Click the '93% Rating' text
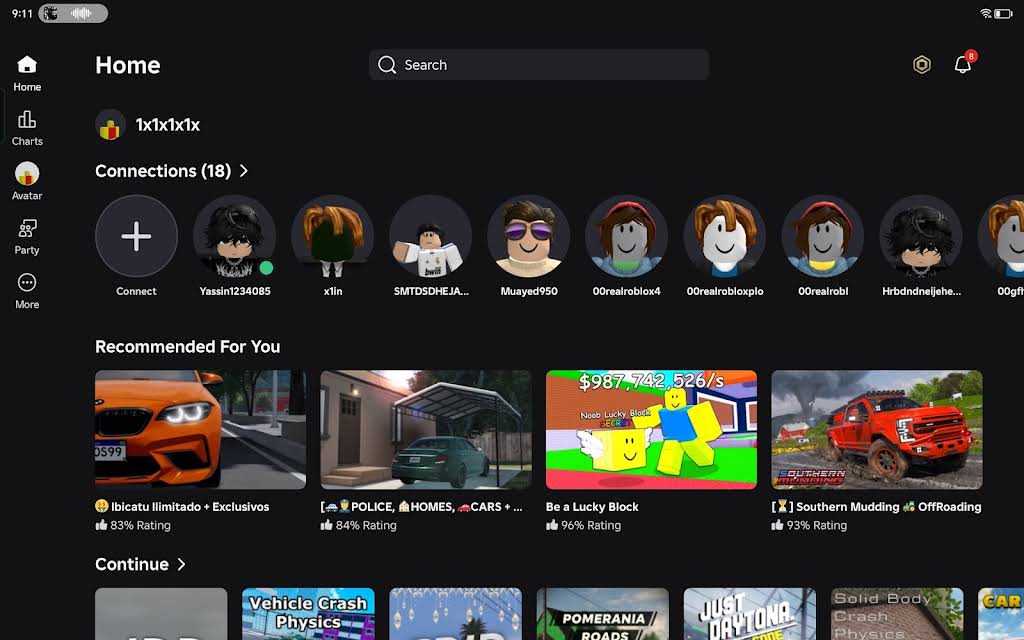The height and width of the screenshot is (640, 1024). 816,525
